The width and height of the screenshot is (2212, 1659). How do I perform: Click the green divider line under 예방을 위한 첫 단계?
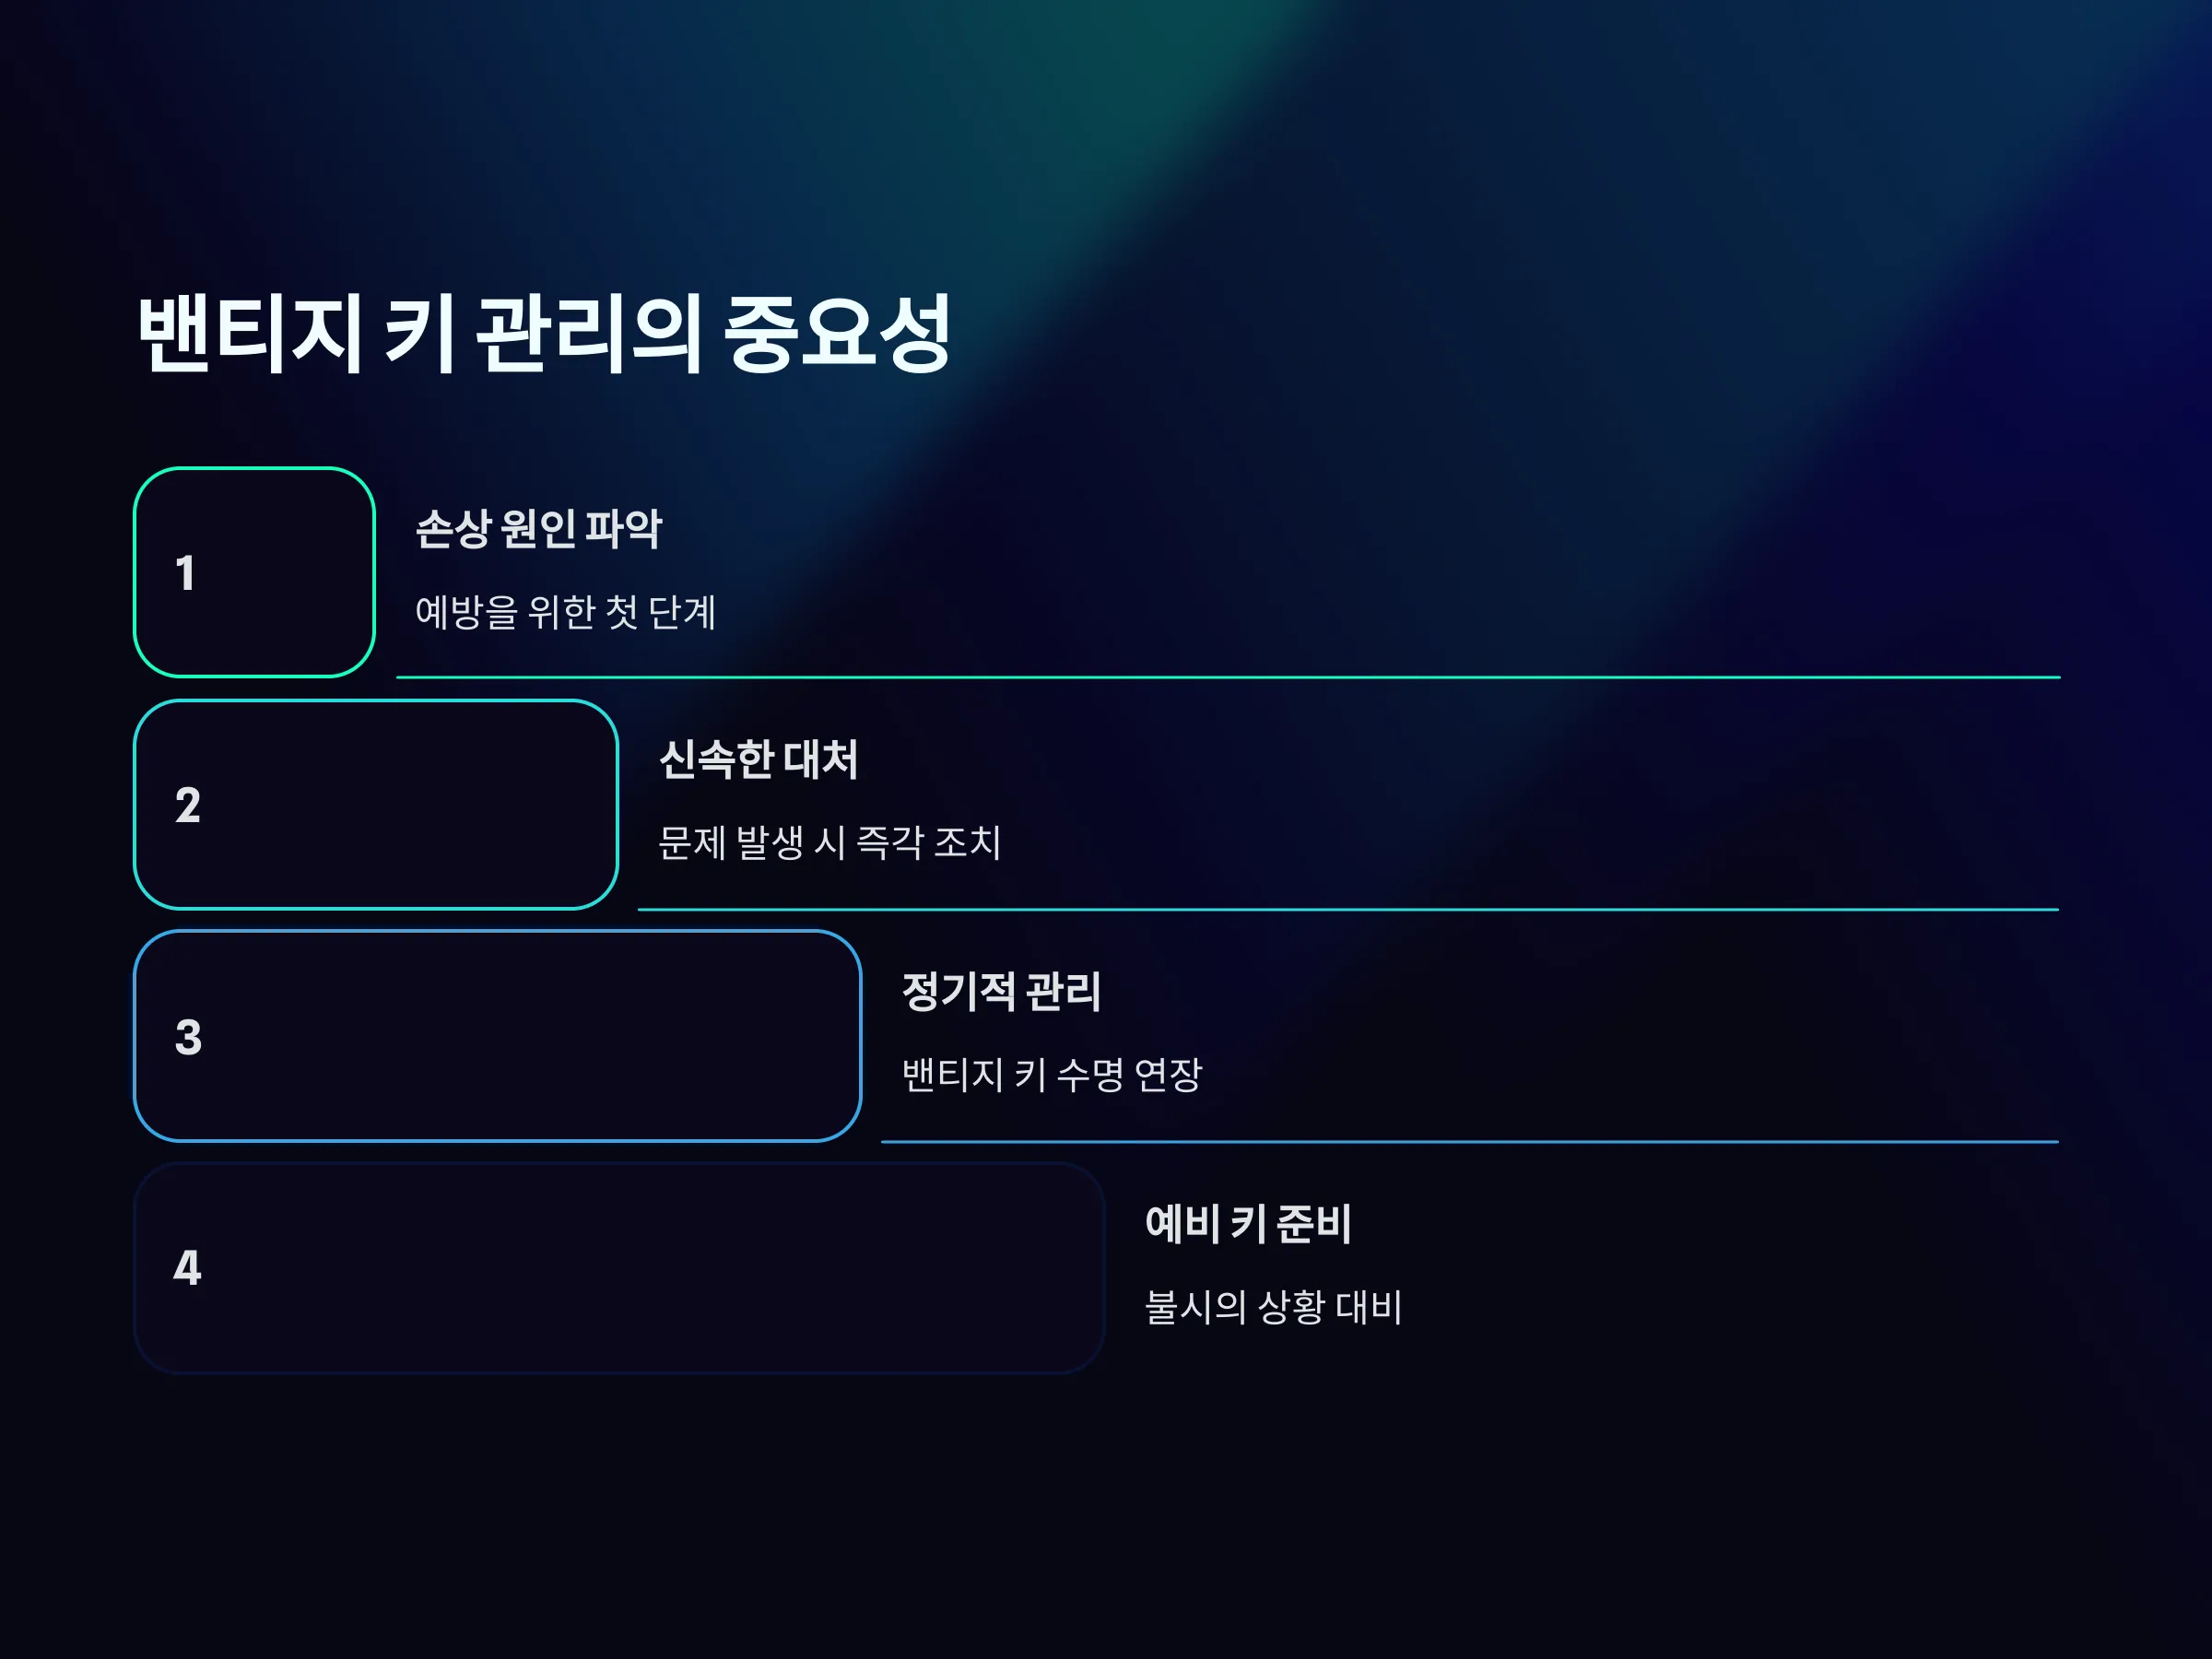[x=1228, y=677]
